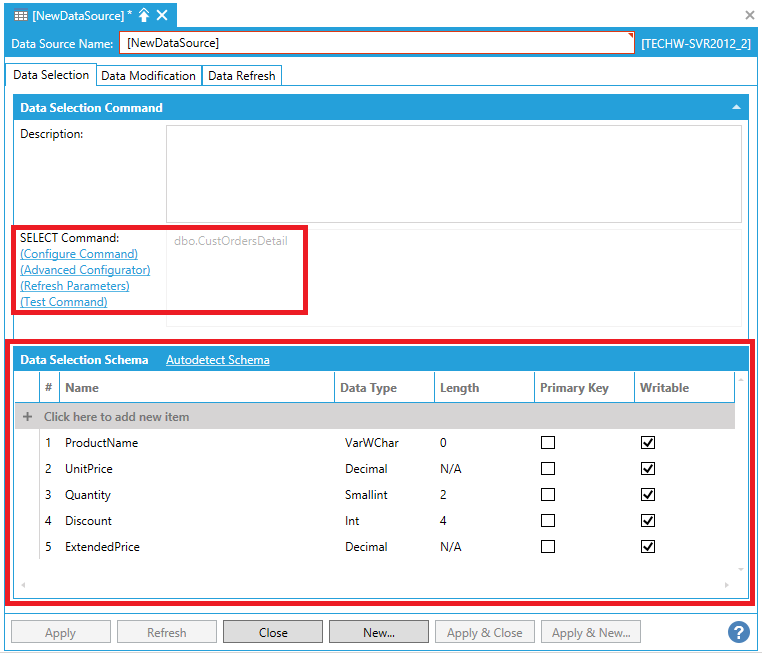Switch to the Data Modification tab
762x654 pixels.
(x=148, y=76)
